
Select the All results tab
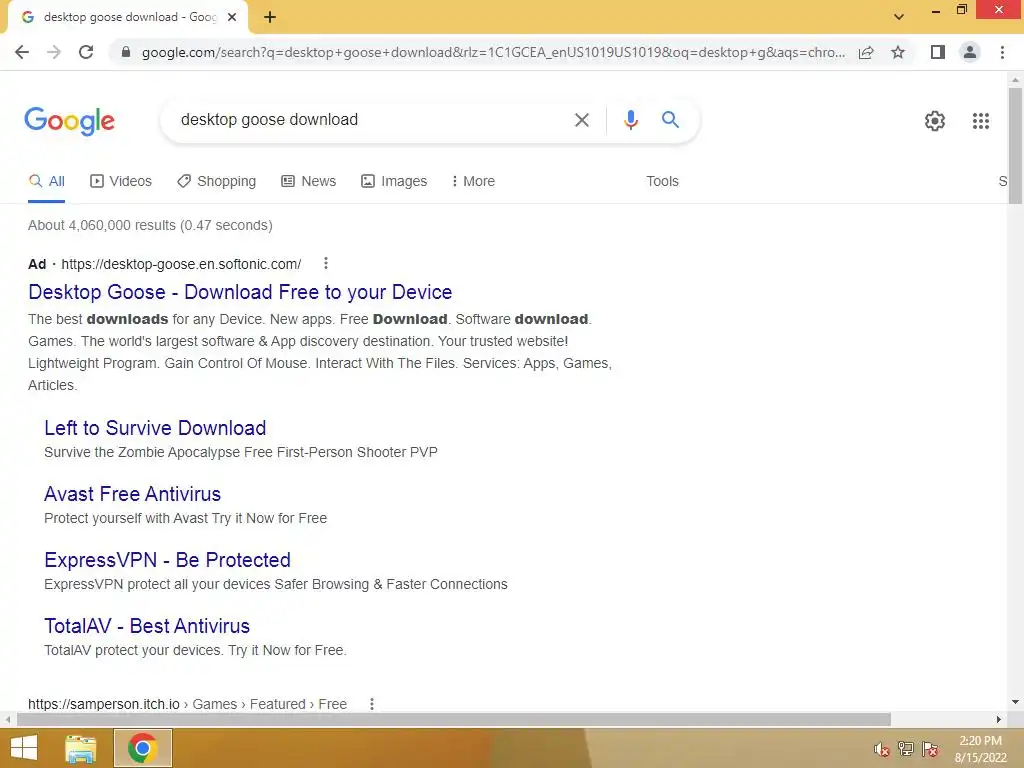tap(47, 182)
